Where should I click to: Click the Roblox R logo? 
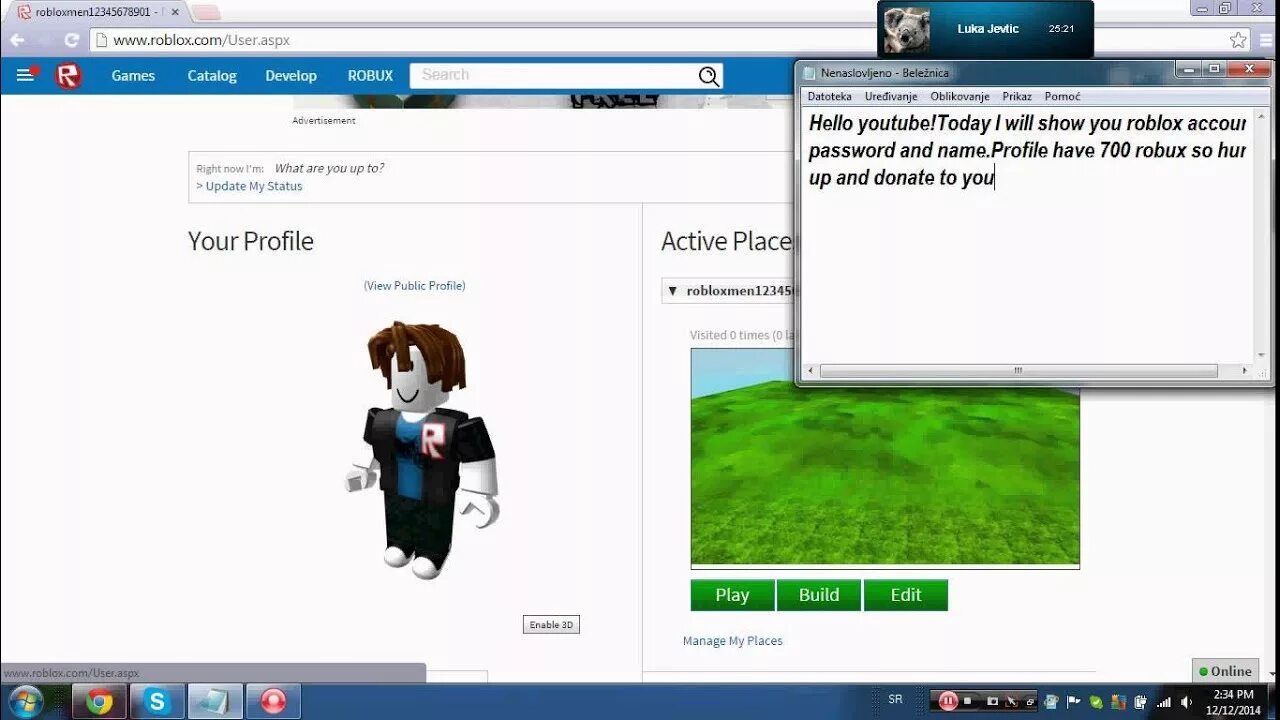[68, 75]
